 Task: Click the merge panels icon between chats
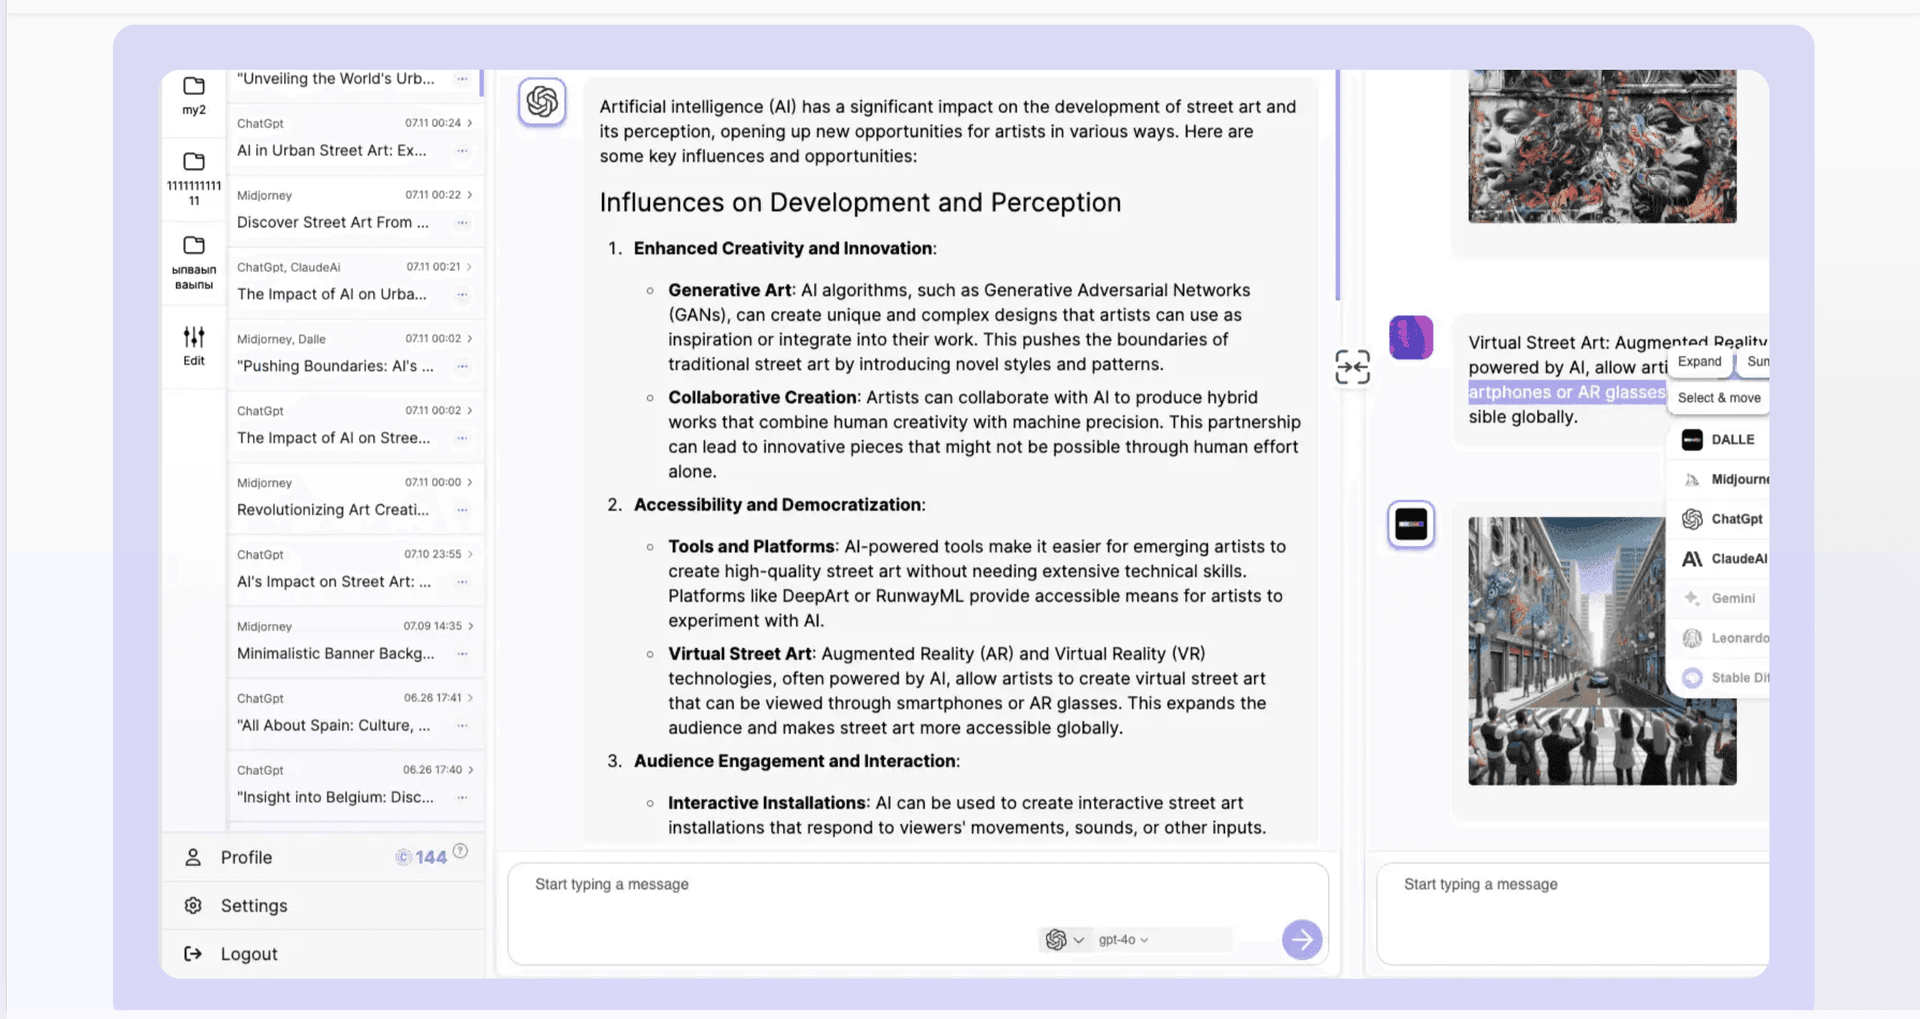(x=1352, y=367)
